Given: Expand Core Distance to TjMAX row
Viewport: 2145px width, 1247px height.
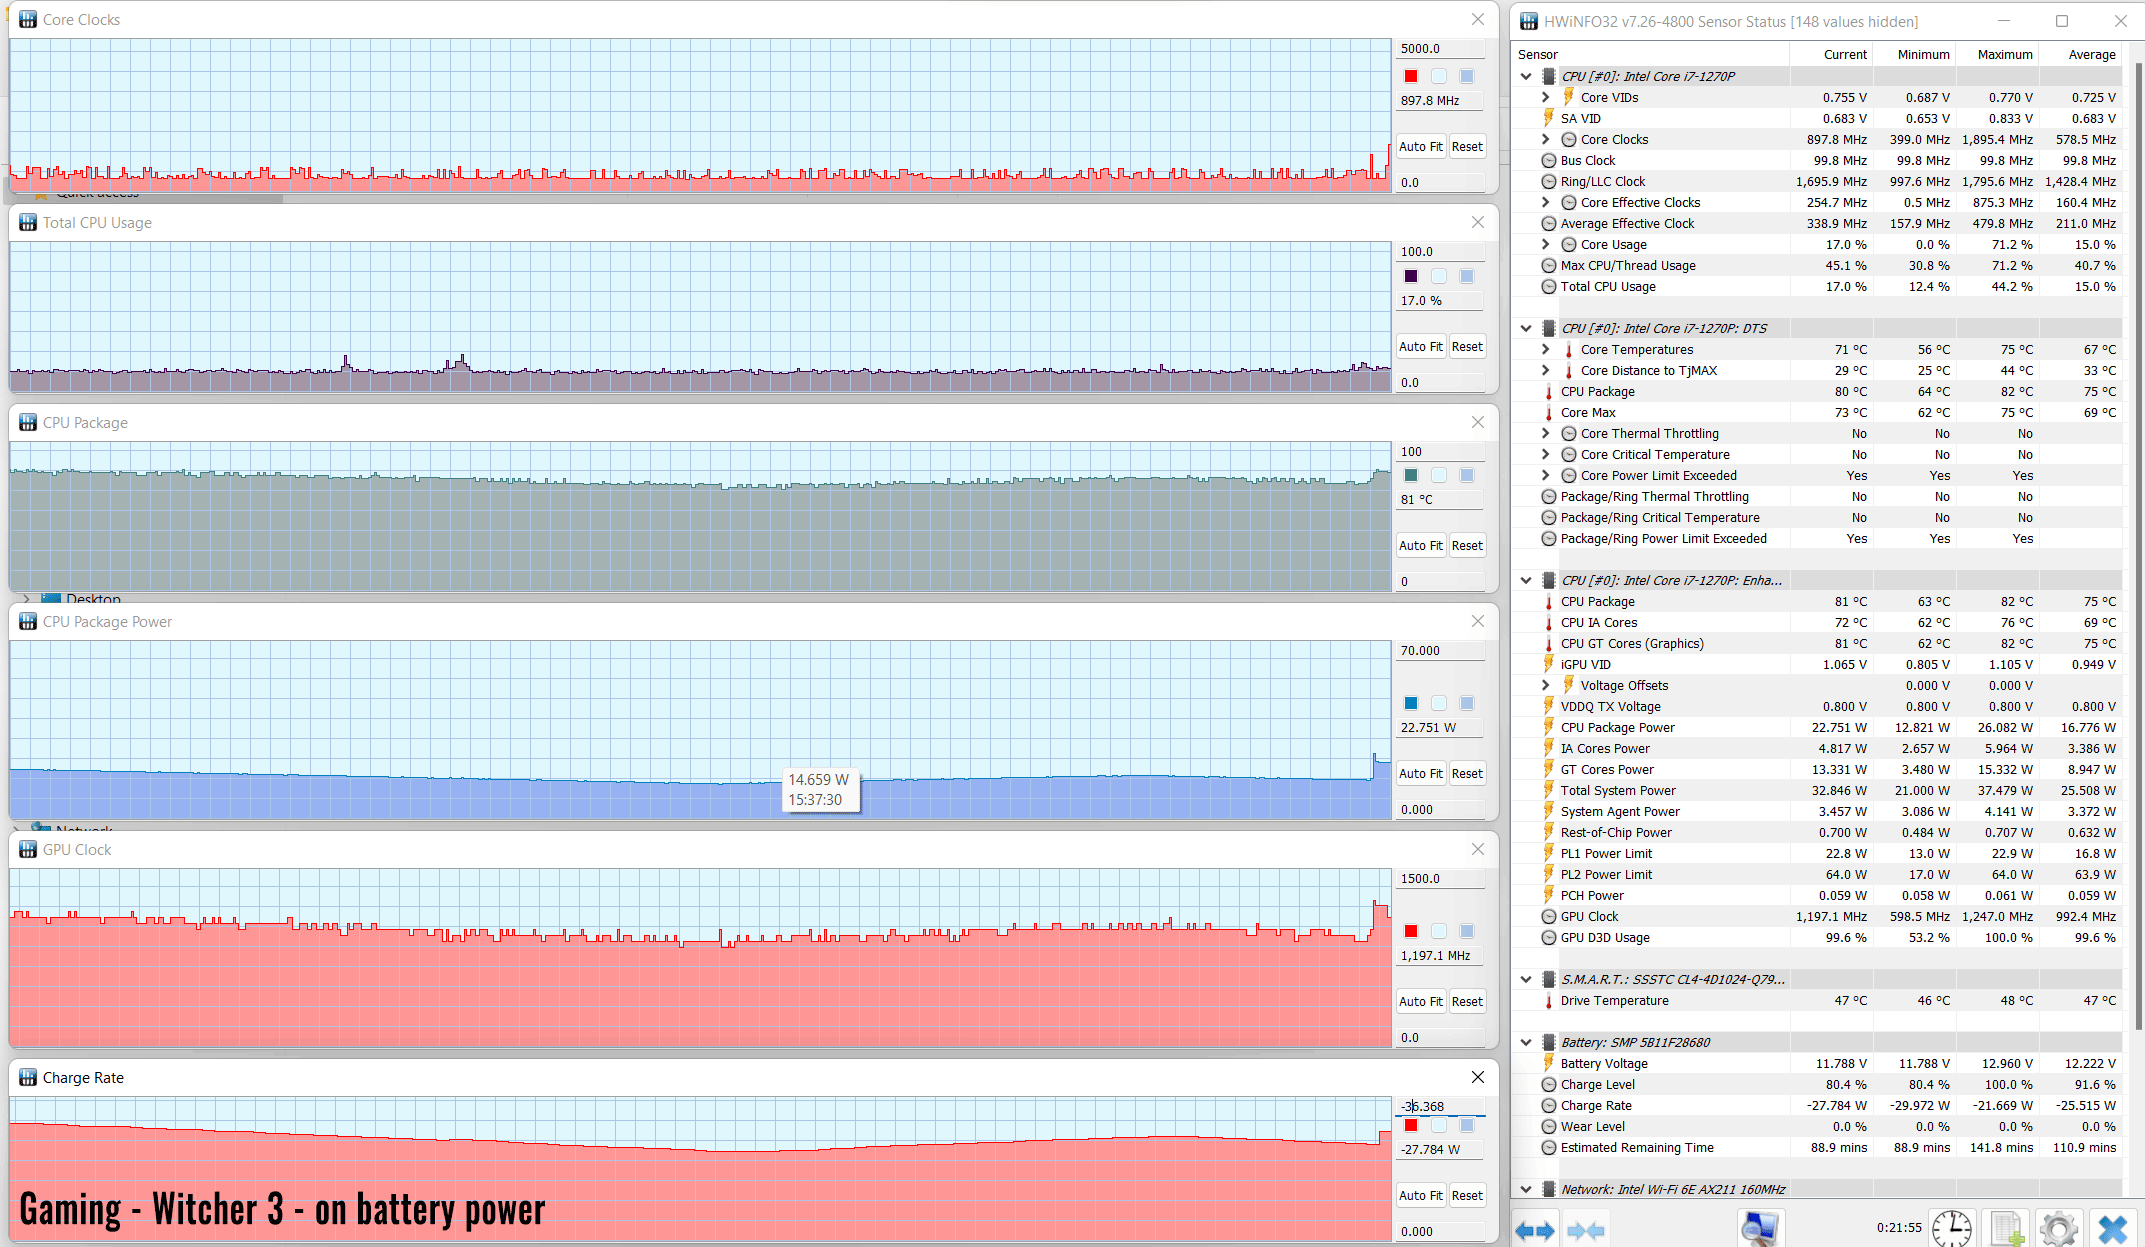Looking at the screenshot, I should pyautogui.click(x=1546, y=370).
